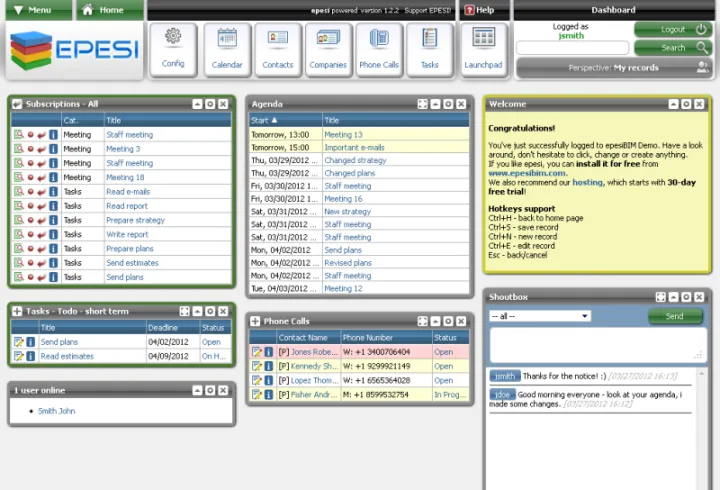720x490 pixels.
Task: Edit the Send plans task
Action: (x=18, y=342)
